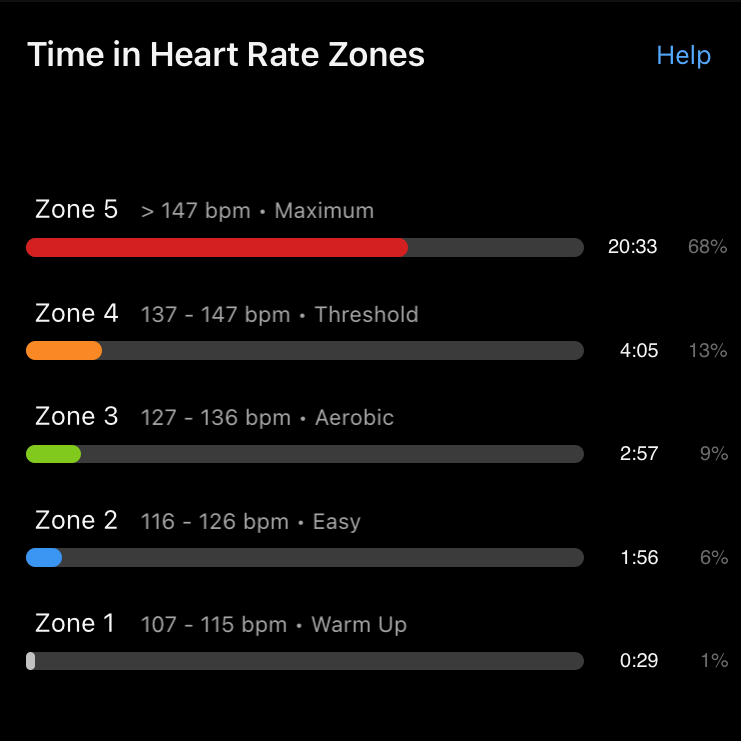
Task: Click the blue Zone 2 bar
Action: pos(44,558)
